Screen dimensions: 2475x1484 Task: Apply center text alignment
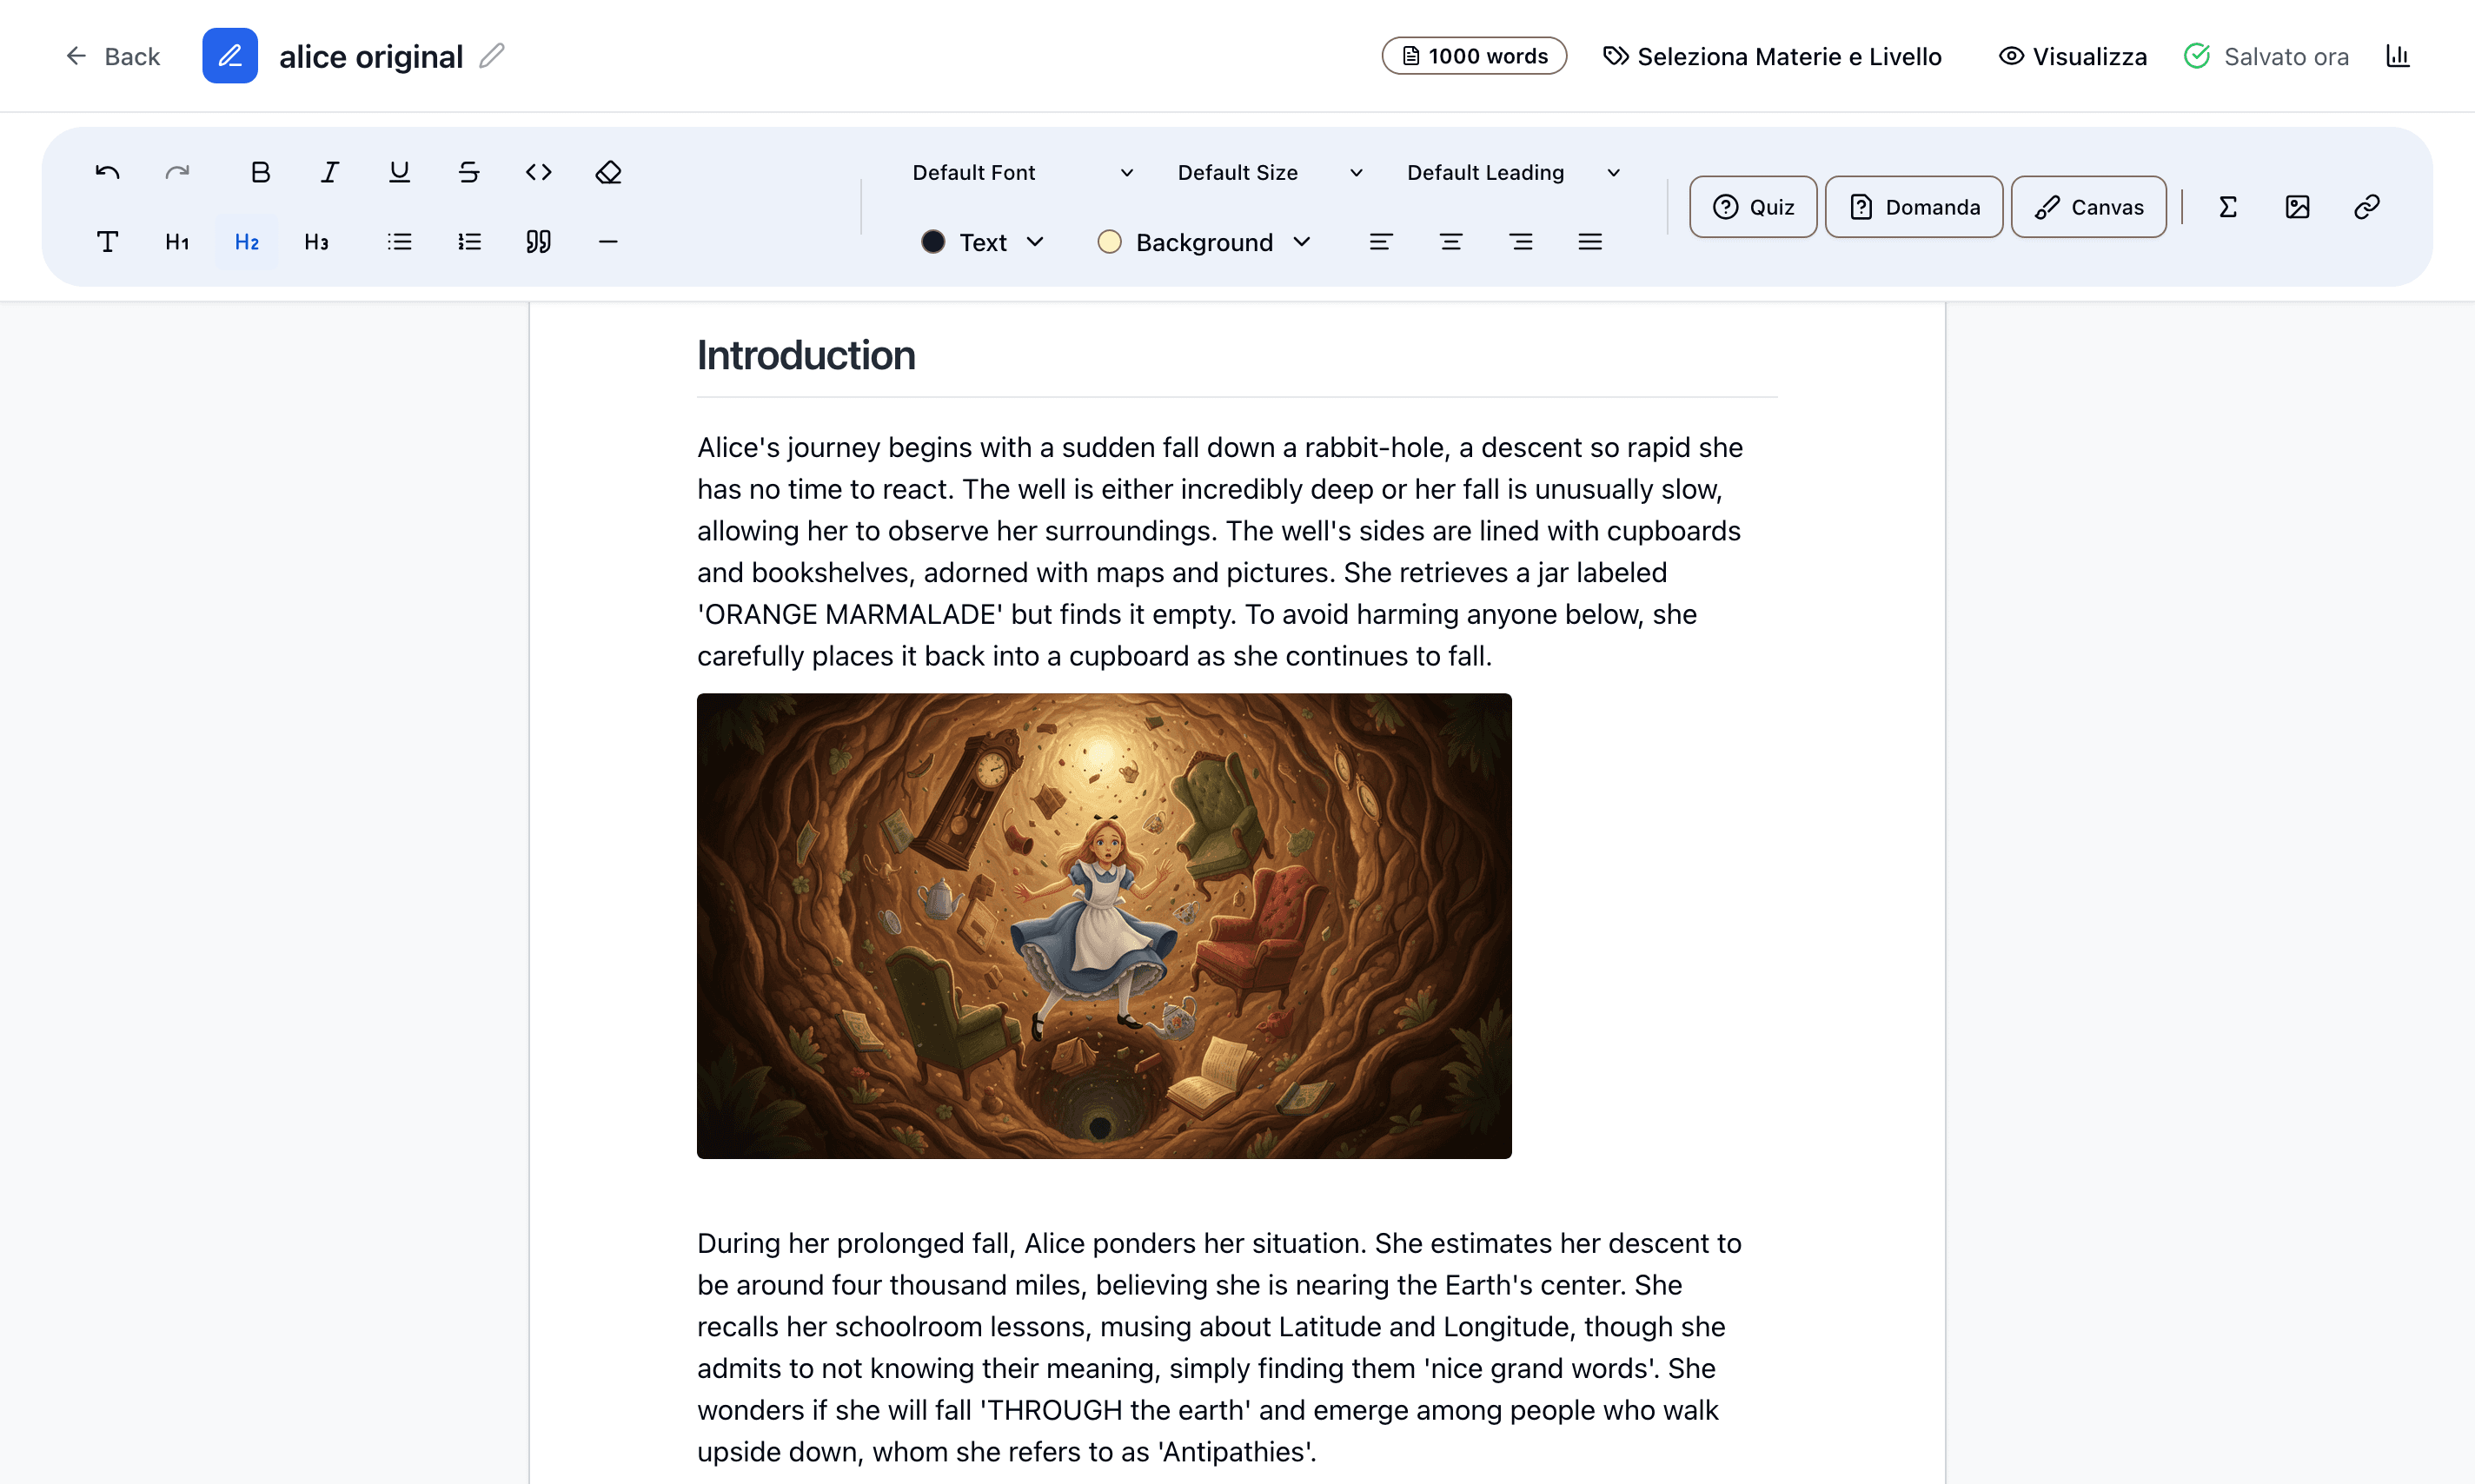(1451, 241)
